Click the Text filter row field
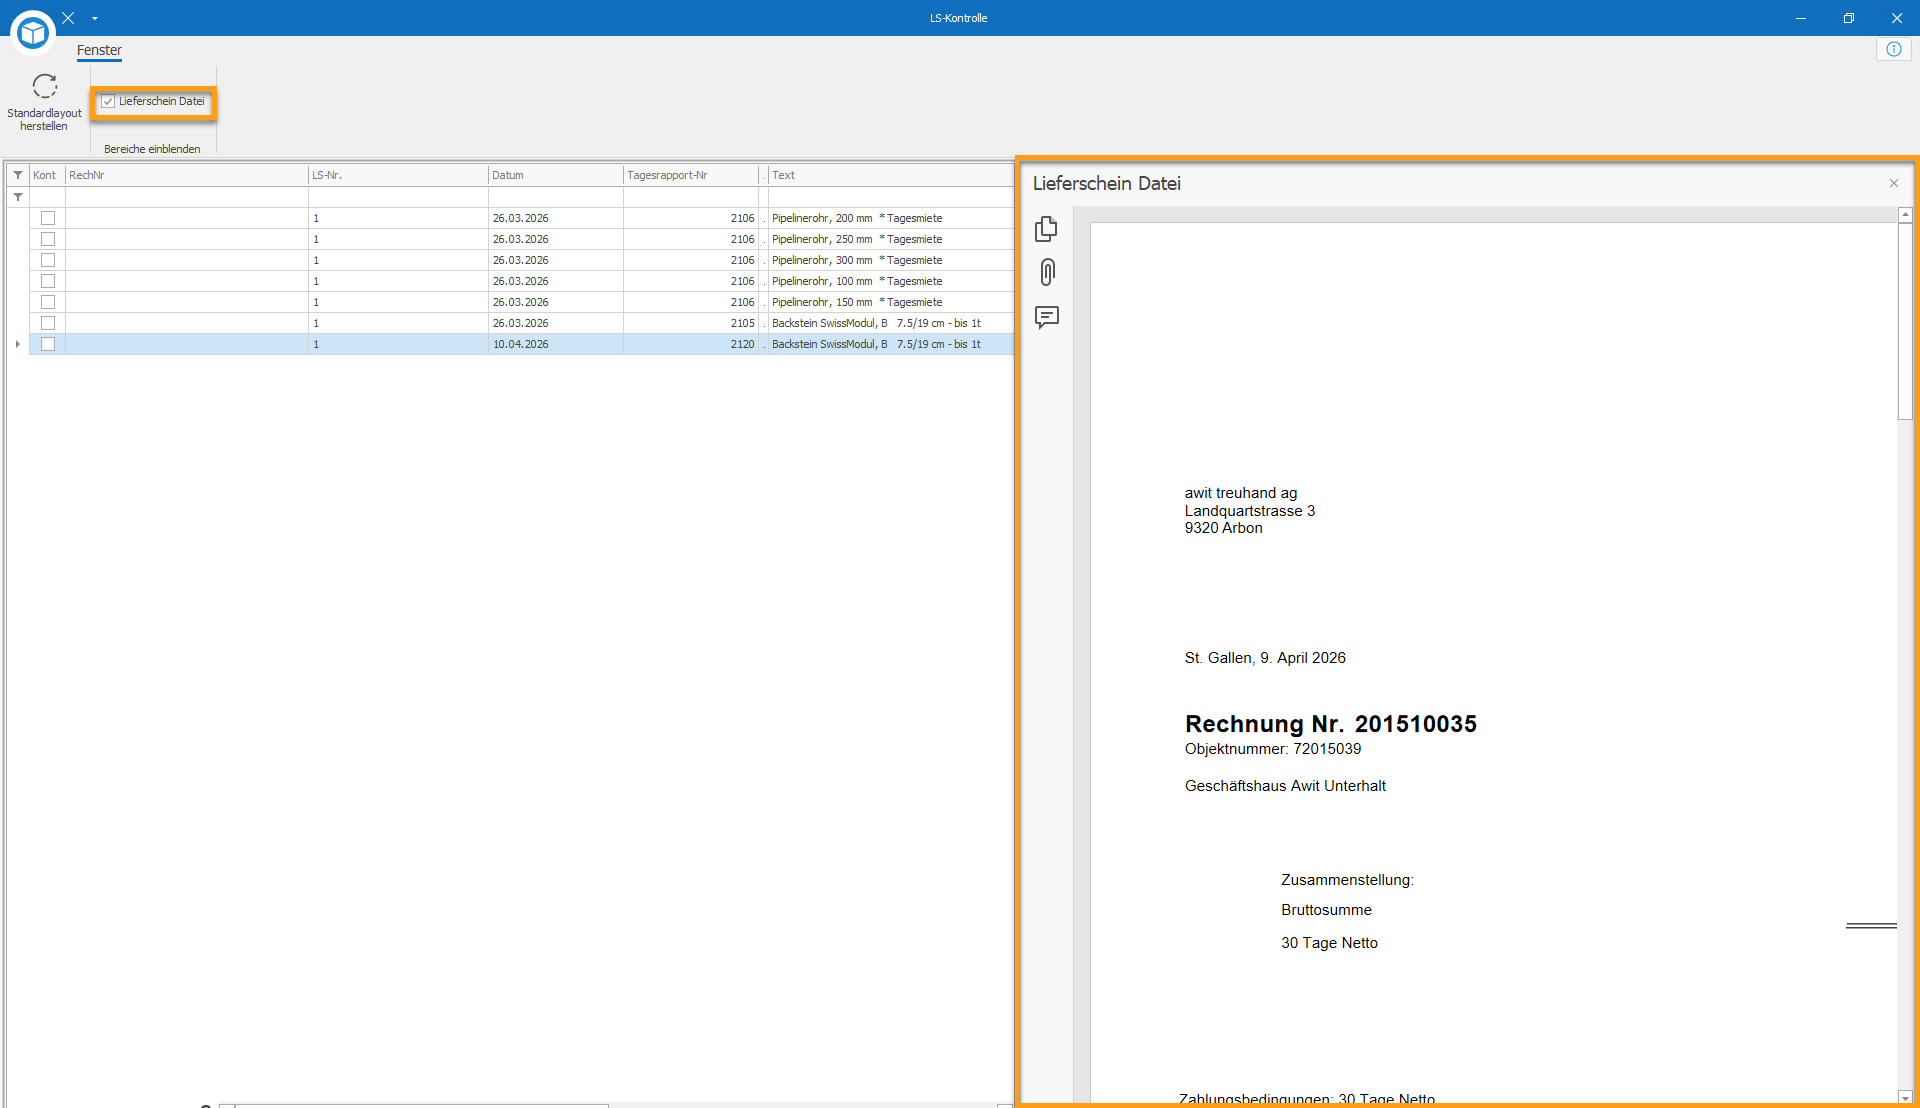 (x=891, y=197)
